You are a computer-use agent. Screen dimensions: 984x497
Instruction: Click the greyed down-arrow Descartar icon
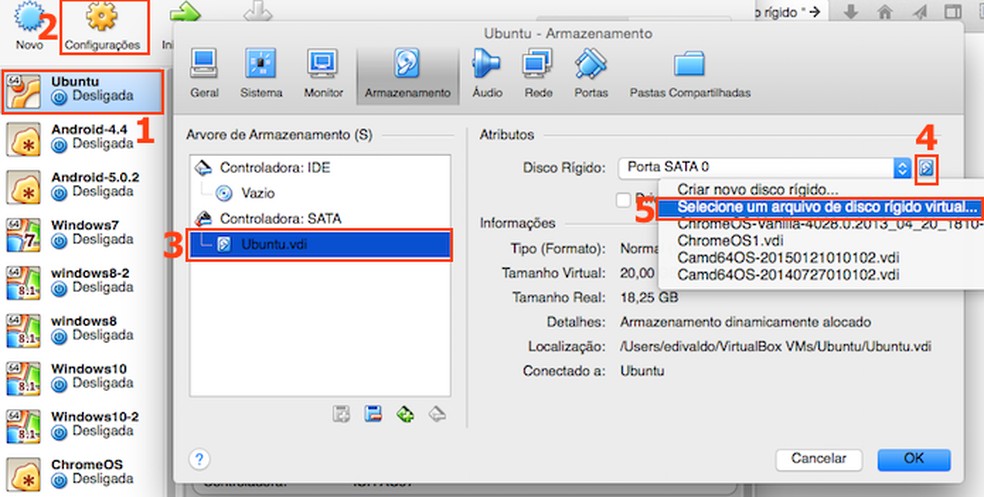258,11
